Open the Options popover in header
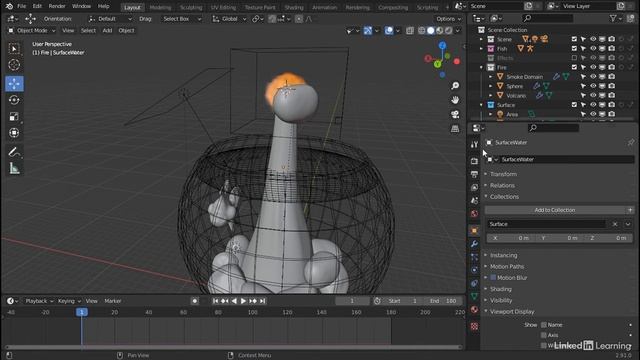 click(448, 19)
